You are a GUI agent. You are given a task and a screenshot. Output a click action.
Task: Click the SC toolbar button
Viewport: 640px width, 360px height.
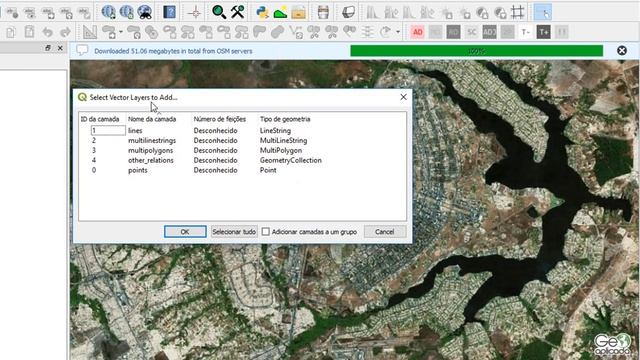pyautogui.click(x=471, y=32)
